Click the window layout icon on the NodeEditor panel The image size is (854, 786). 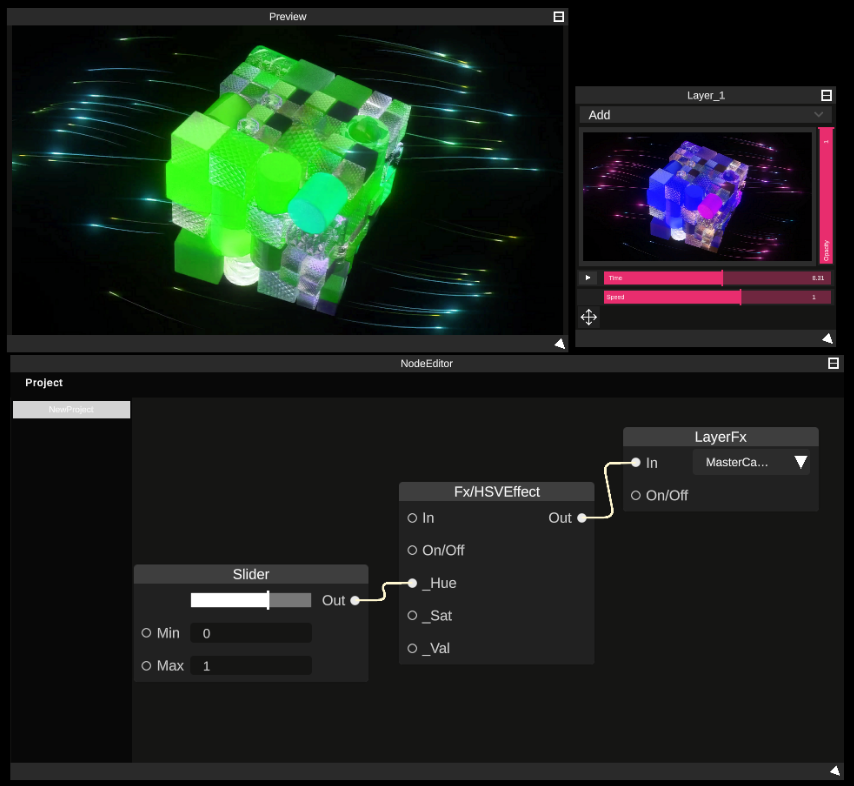(x=834, y=363)
